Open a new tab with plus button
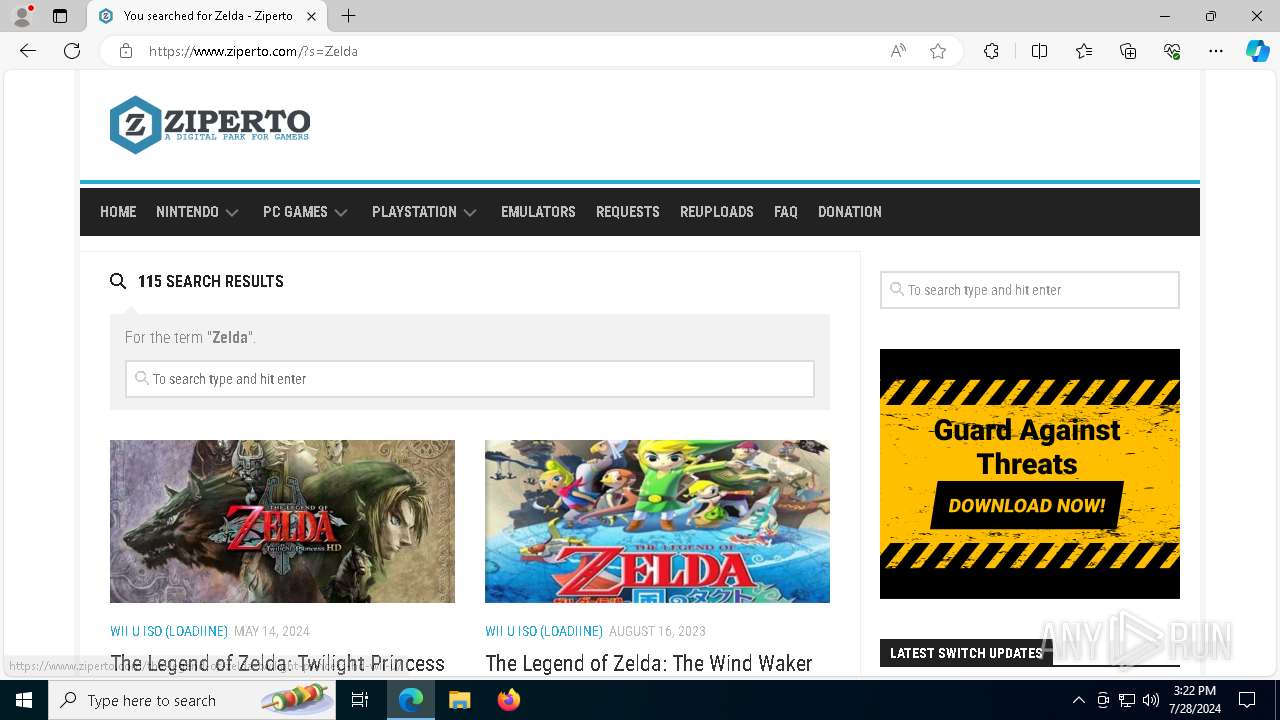 click(x=348, y=16)
